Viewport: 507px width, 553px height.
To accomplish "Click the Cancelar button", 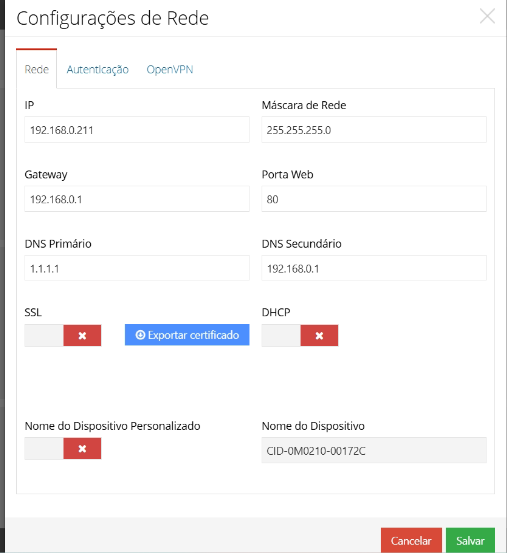I will click(x=411, y=540).
